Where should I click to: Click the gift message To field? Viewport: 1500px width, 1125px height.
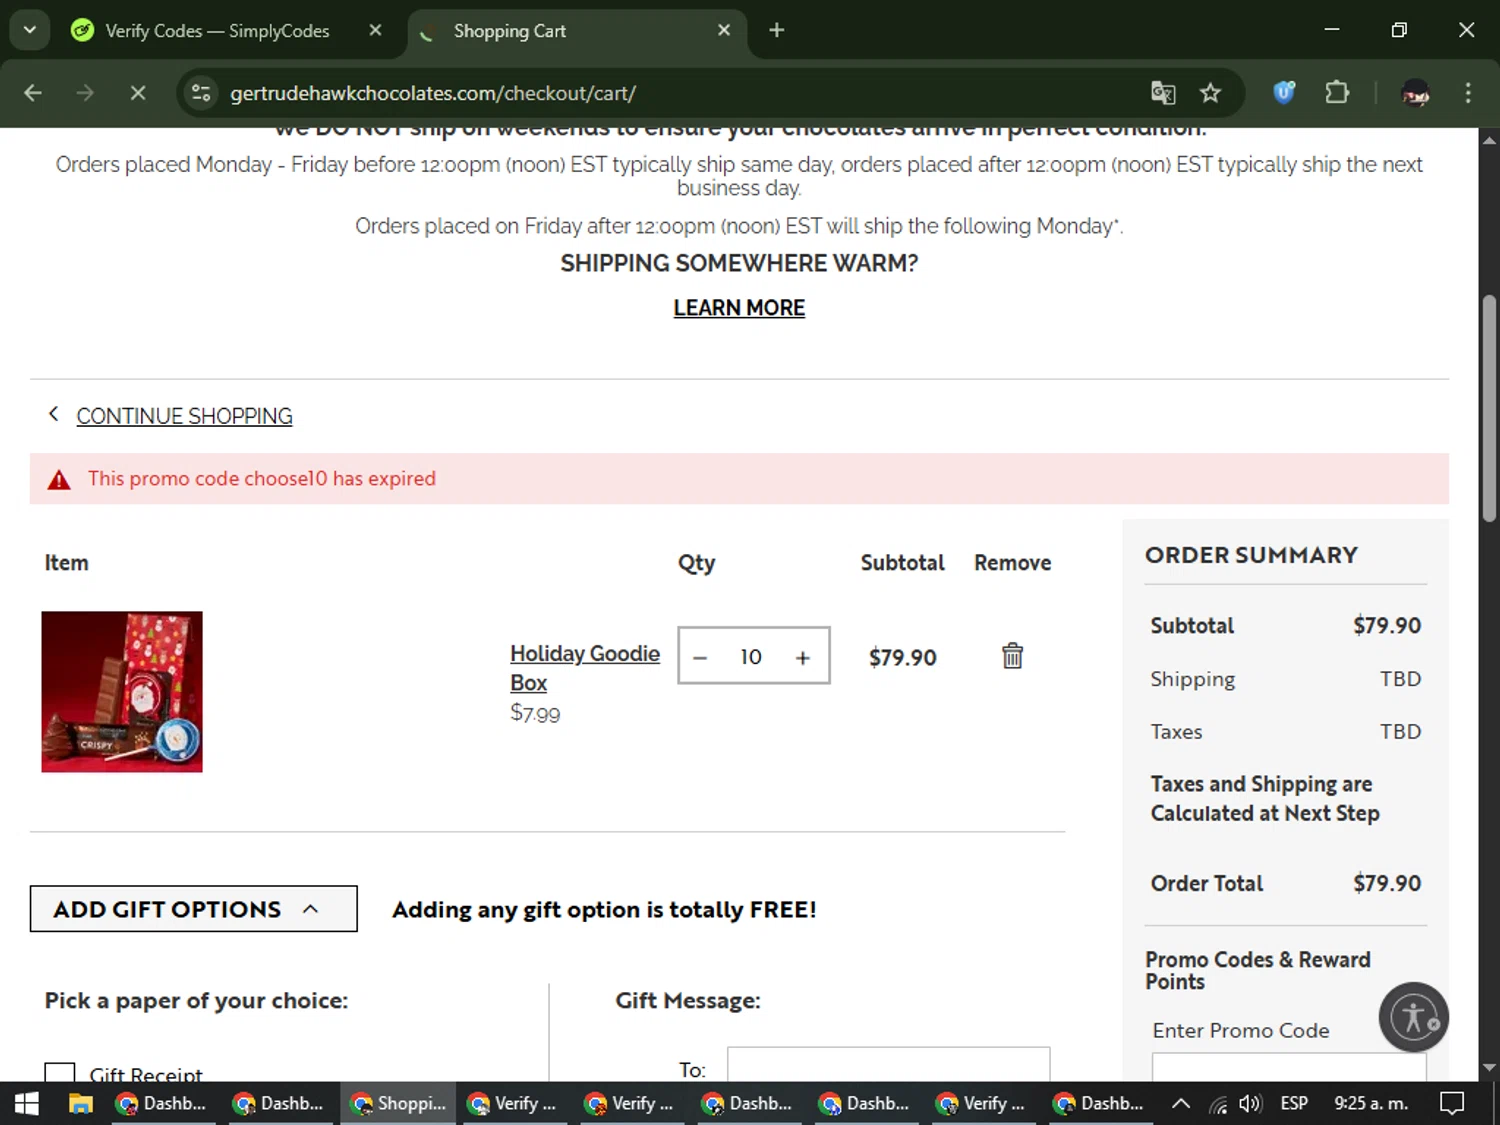tap(888, 1065)
